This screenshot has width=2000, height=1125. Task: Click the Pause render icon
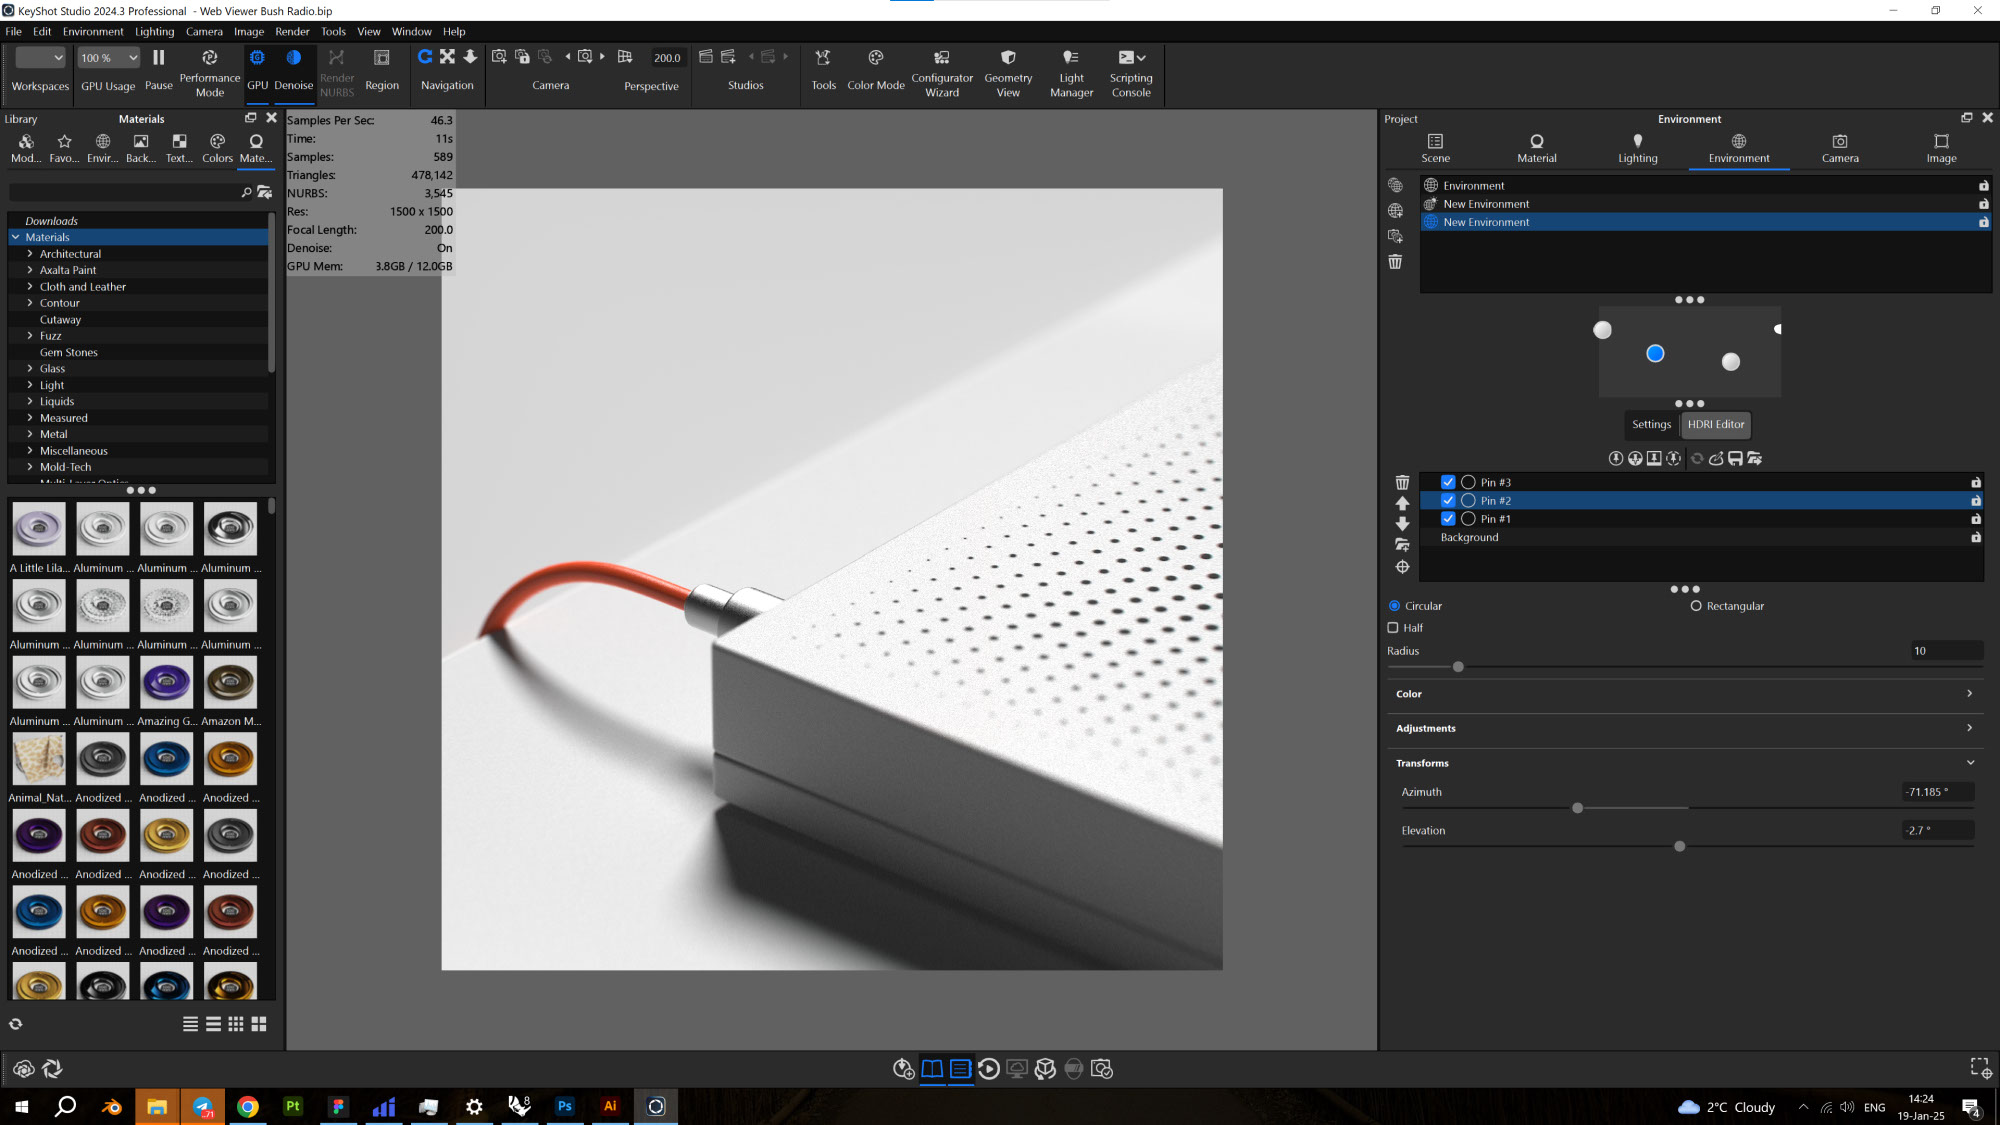[158, 58]
